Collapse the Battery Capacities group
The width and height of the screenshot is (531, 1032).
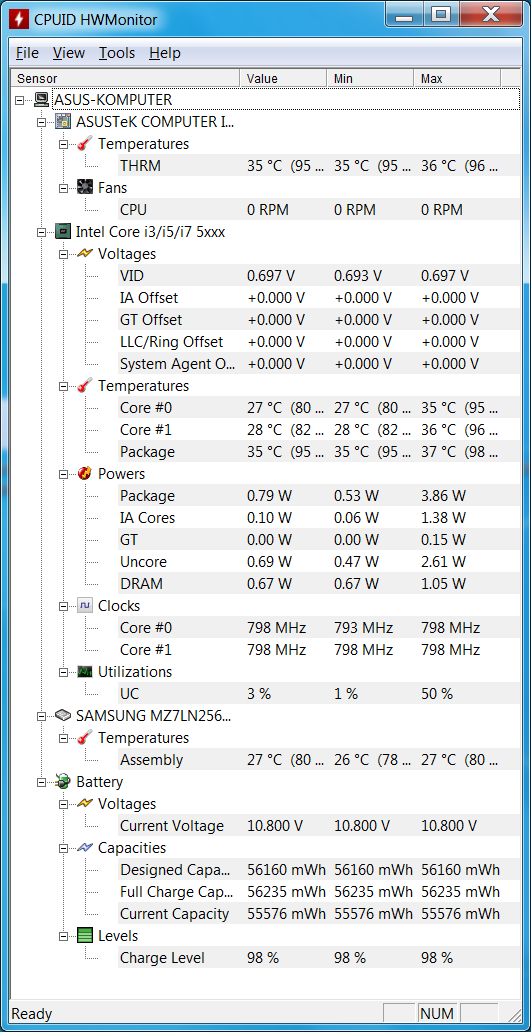63,848
